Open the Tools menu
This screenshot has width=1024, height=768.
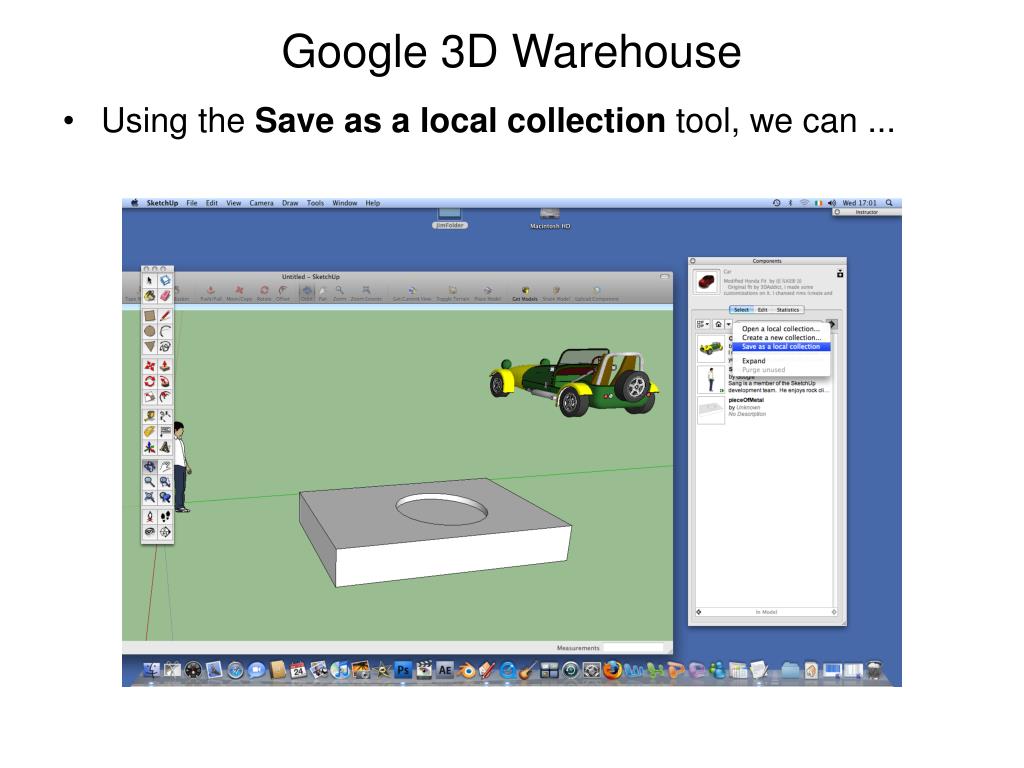click(315, 203)
